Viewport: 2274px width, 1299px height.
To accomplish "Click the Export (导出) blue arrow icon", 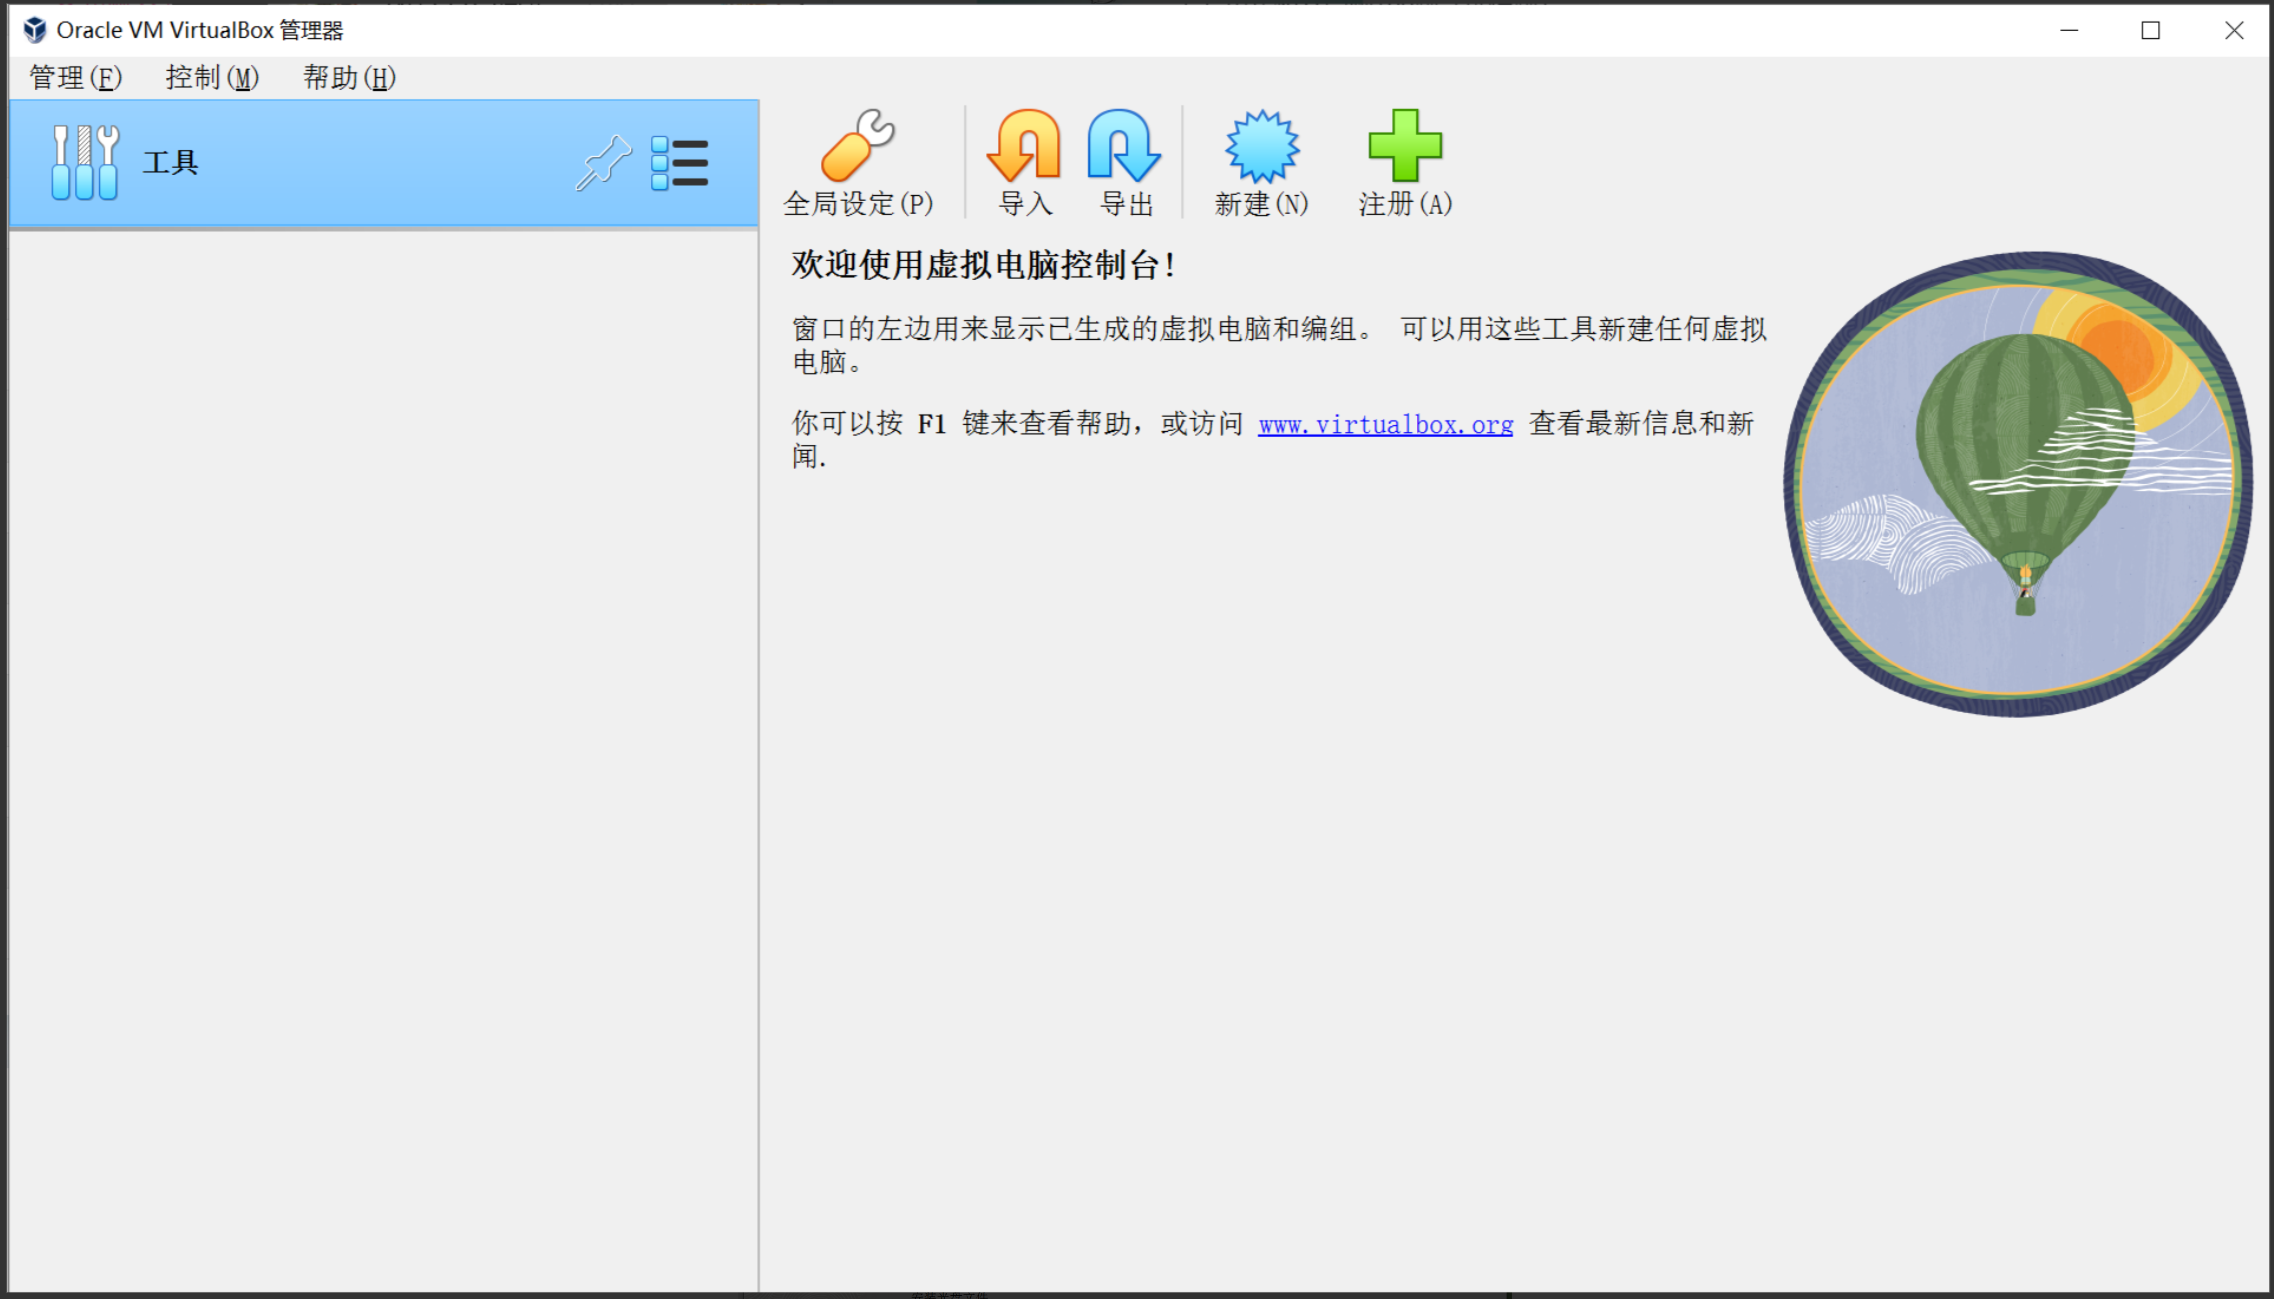I will click(1125, 145).
